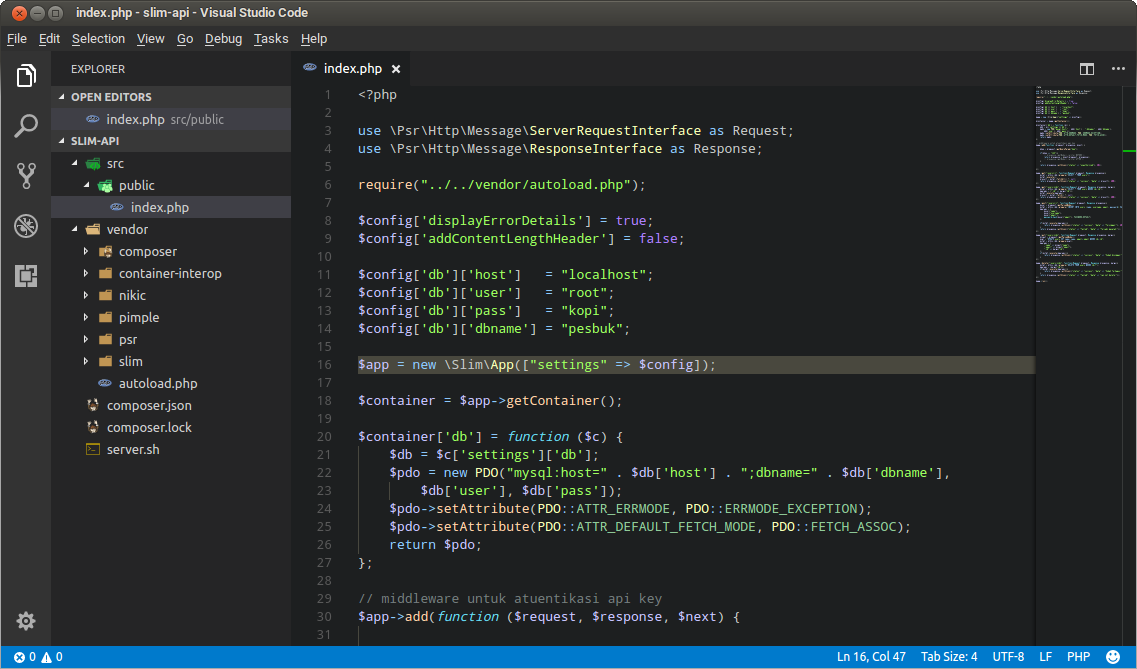1137x669 pixels.
Task: Change the PHP language mode
Action: [x=1078, y=657]
